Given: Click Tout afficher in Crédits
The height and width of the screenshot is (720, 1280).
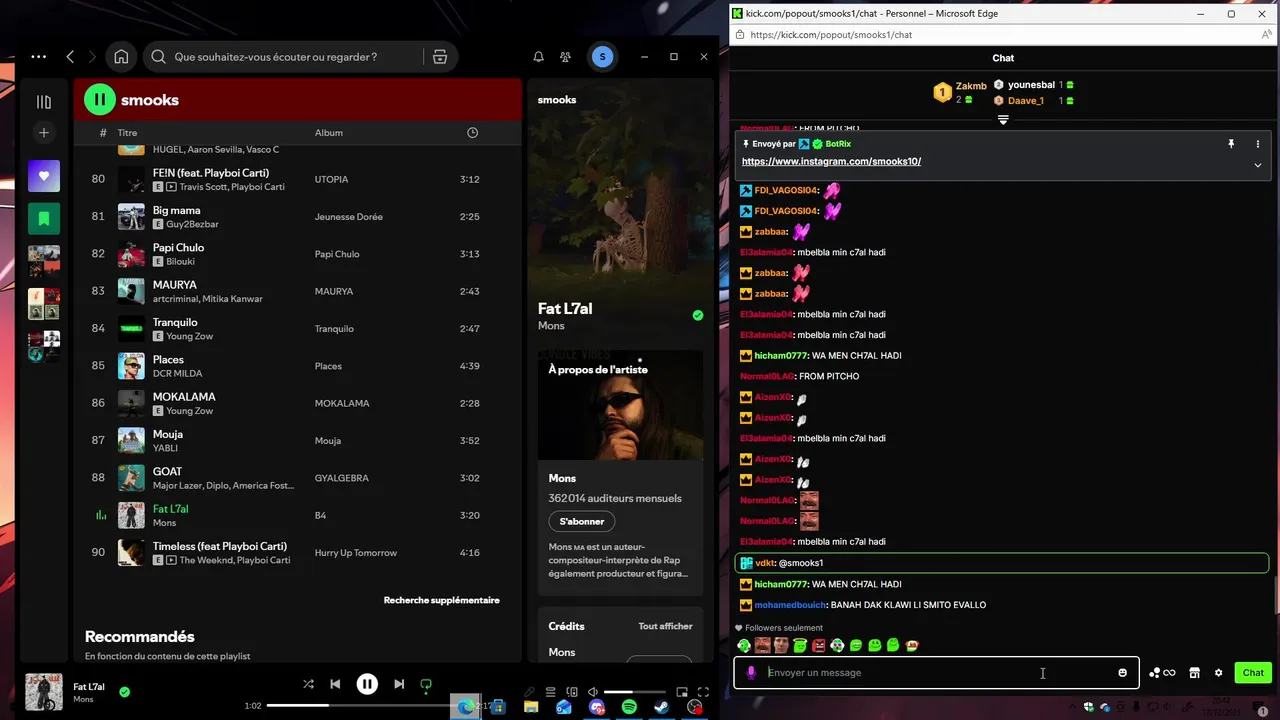Looking at the screenshot, I should (665, 626).
